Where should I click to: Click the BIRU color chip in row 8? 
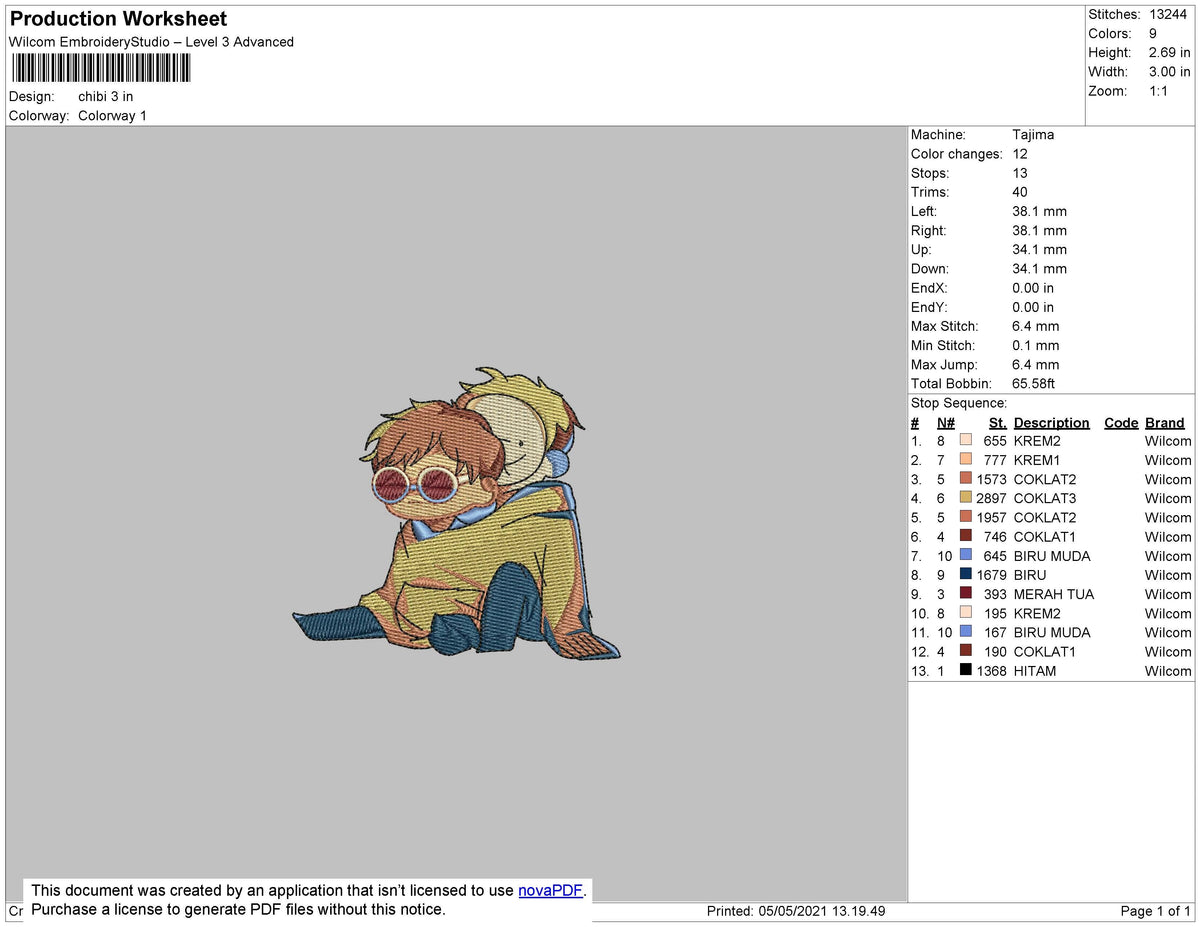point(966,575)
